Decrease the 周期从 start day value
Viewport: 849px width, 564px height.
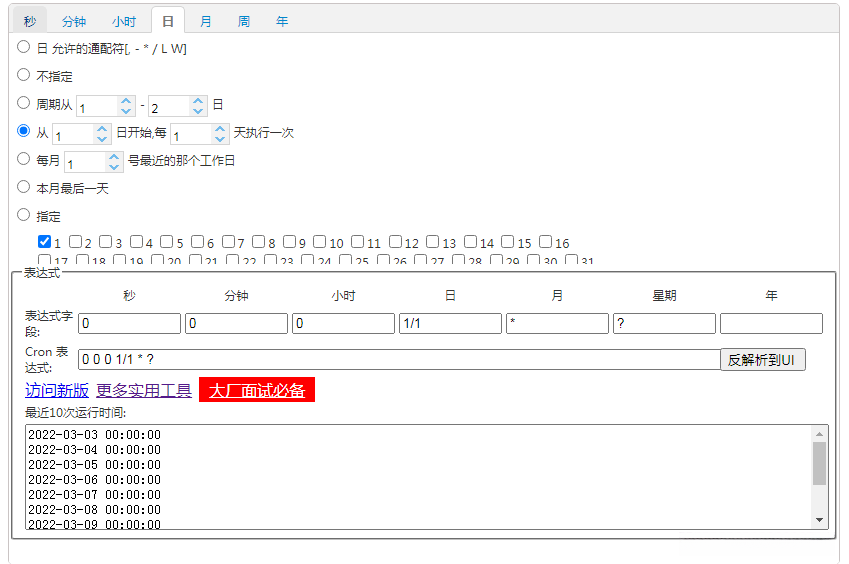(x=126, y=110)
